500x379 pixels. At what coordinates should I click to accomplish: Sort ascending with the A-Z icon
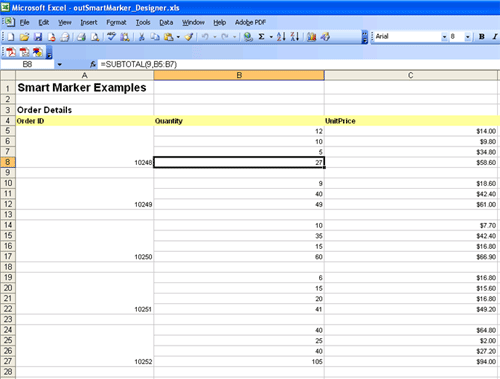281,37
